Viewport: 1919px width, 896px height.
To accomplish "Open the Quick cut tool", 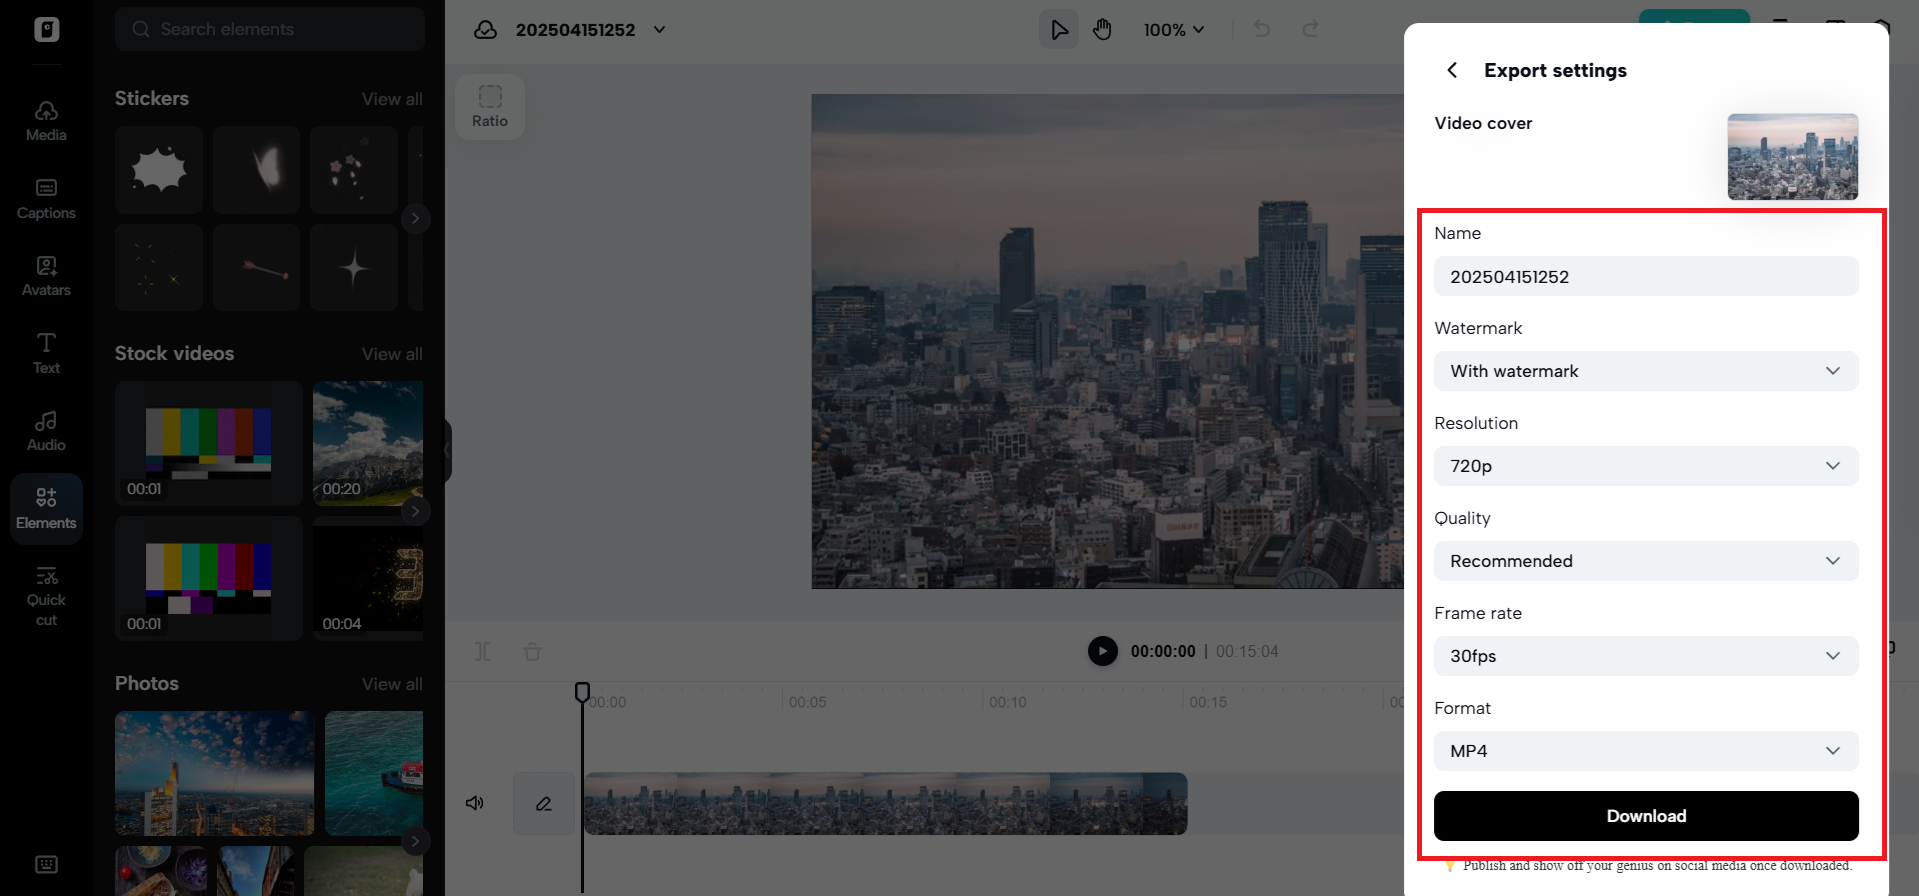I will coord(46,597).
